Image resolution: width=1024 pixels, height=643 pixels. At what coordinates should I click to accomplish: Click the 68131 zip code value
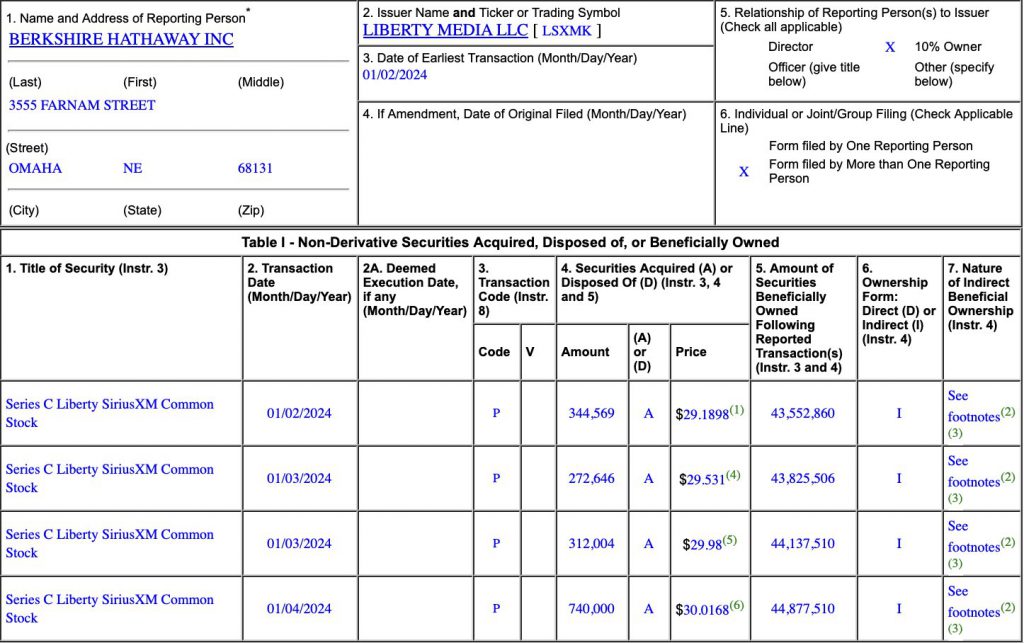tap(255, 168)
